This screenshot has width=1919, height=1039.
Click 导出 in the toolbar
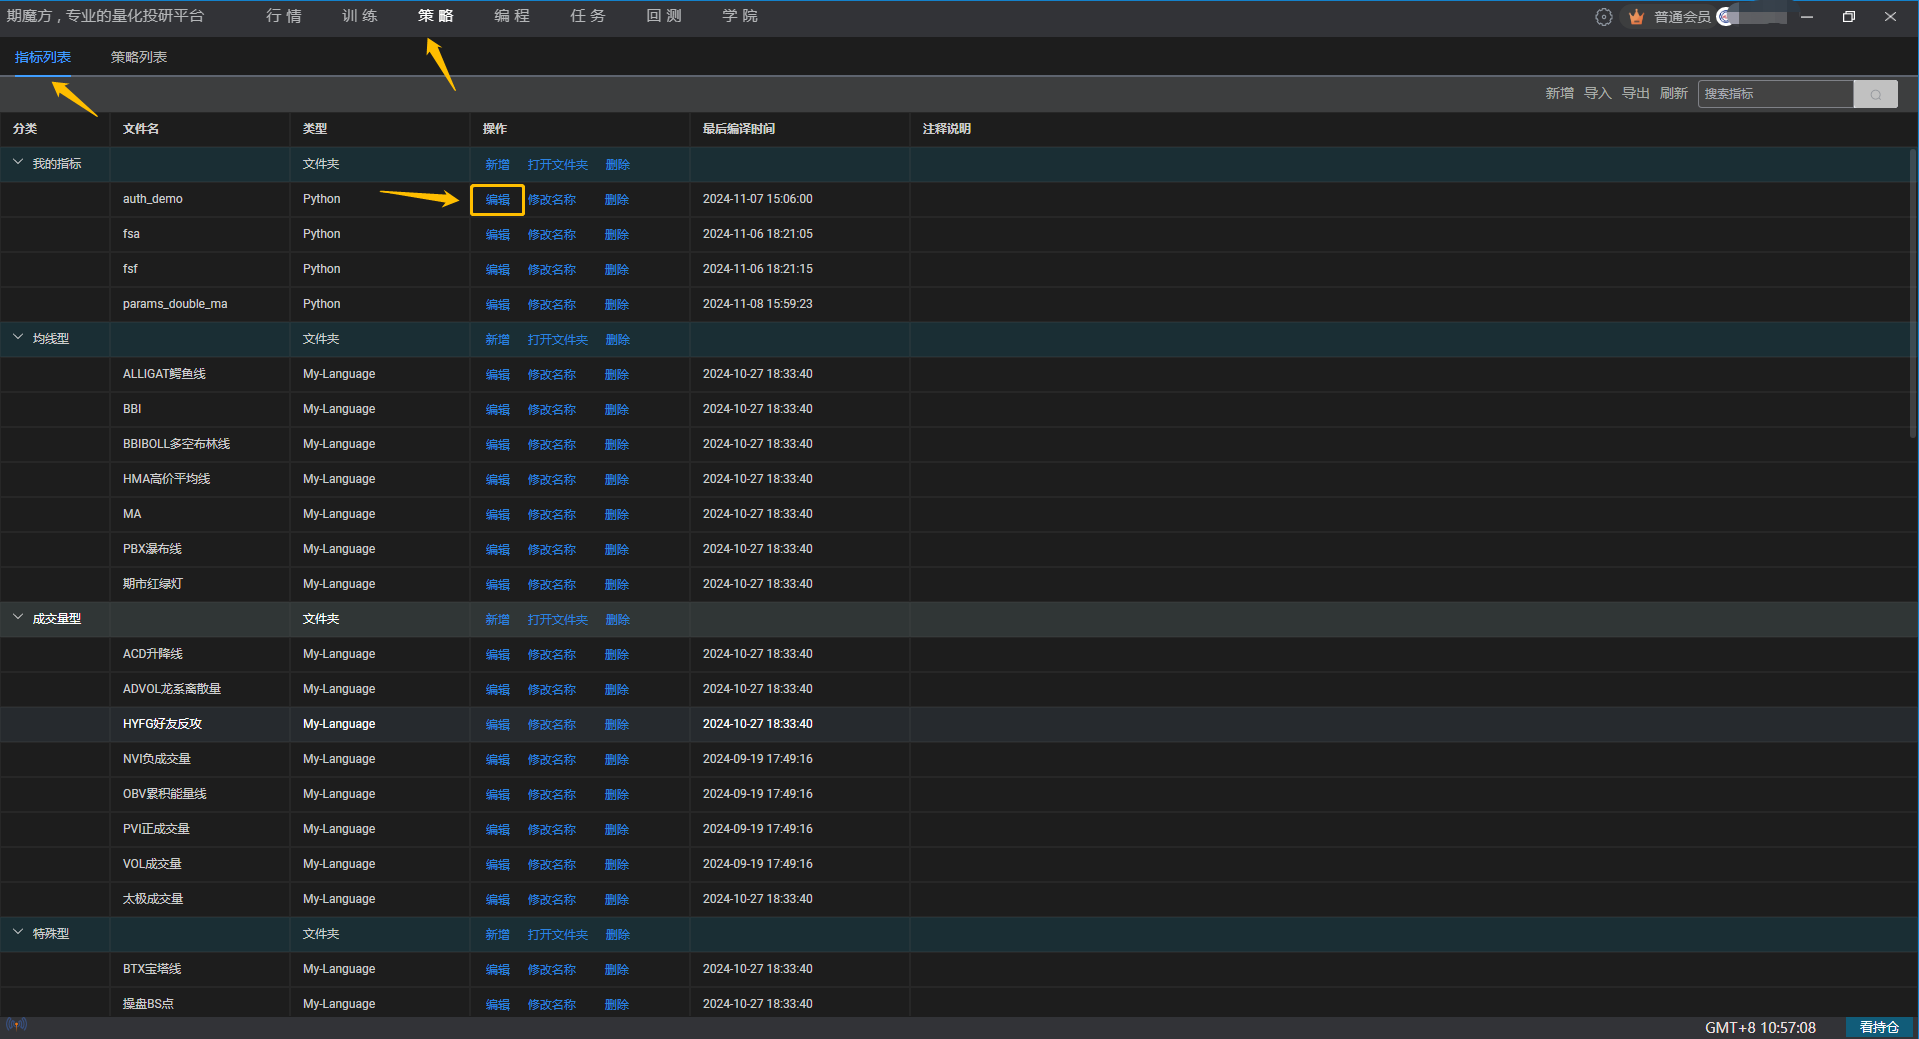pyautogui.click(x=1635, y=93)
